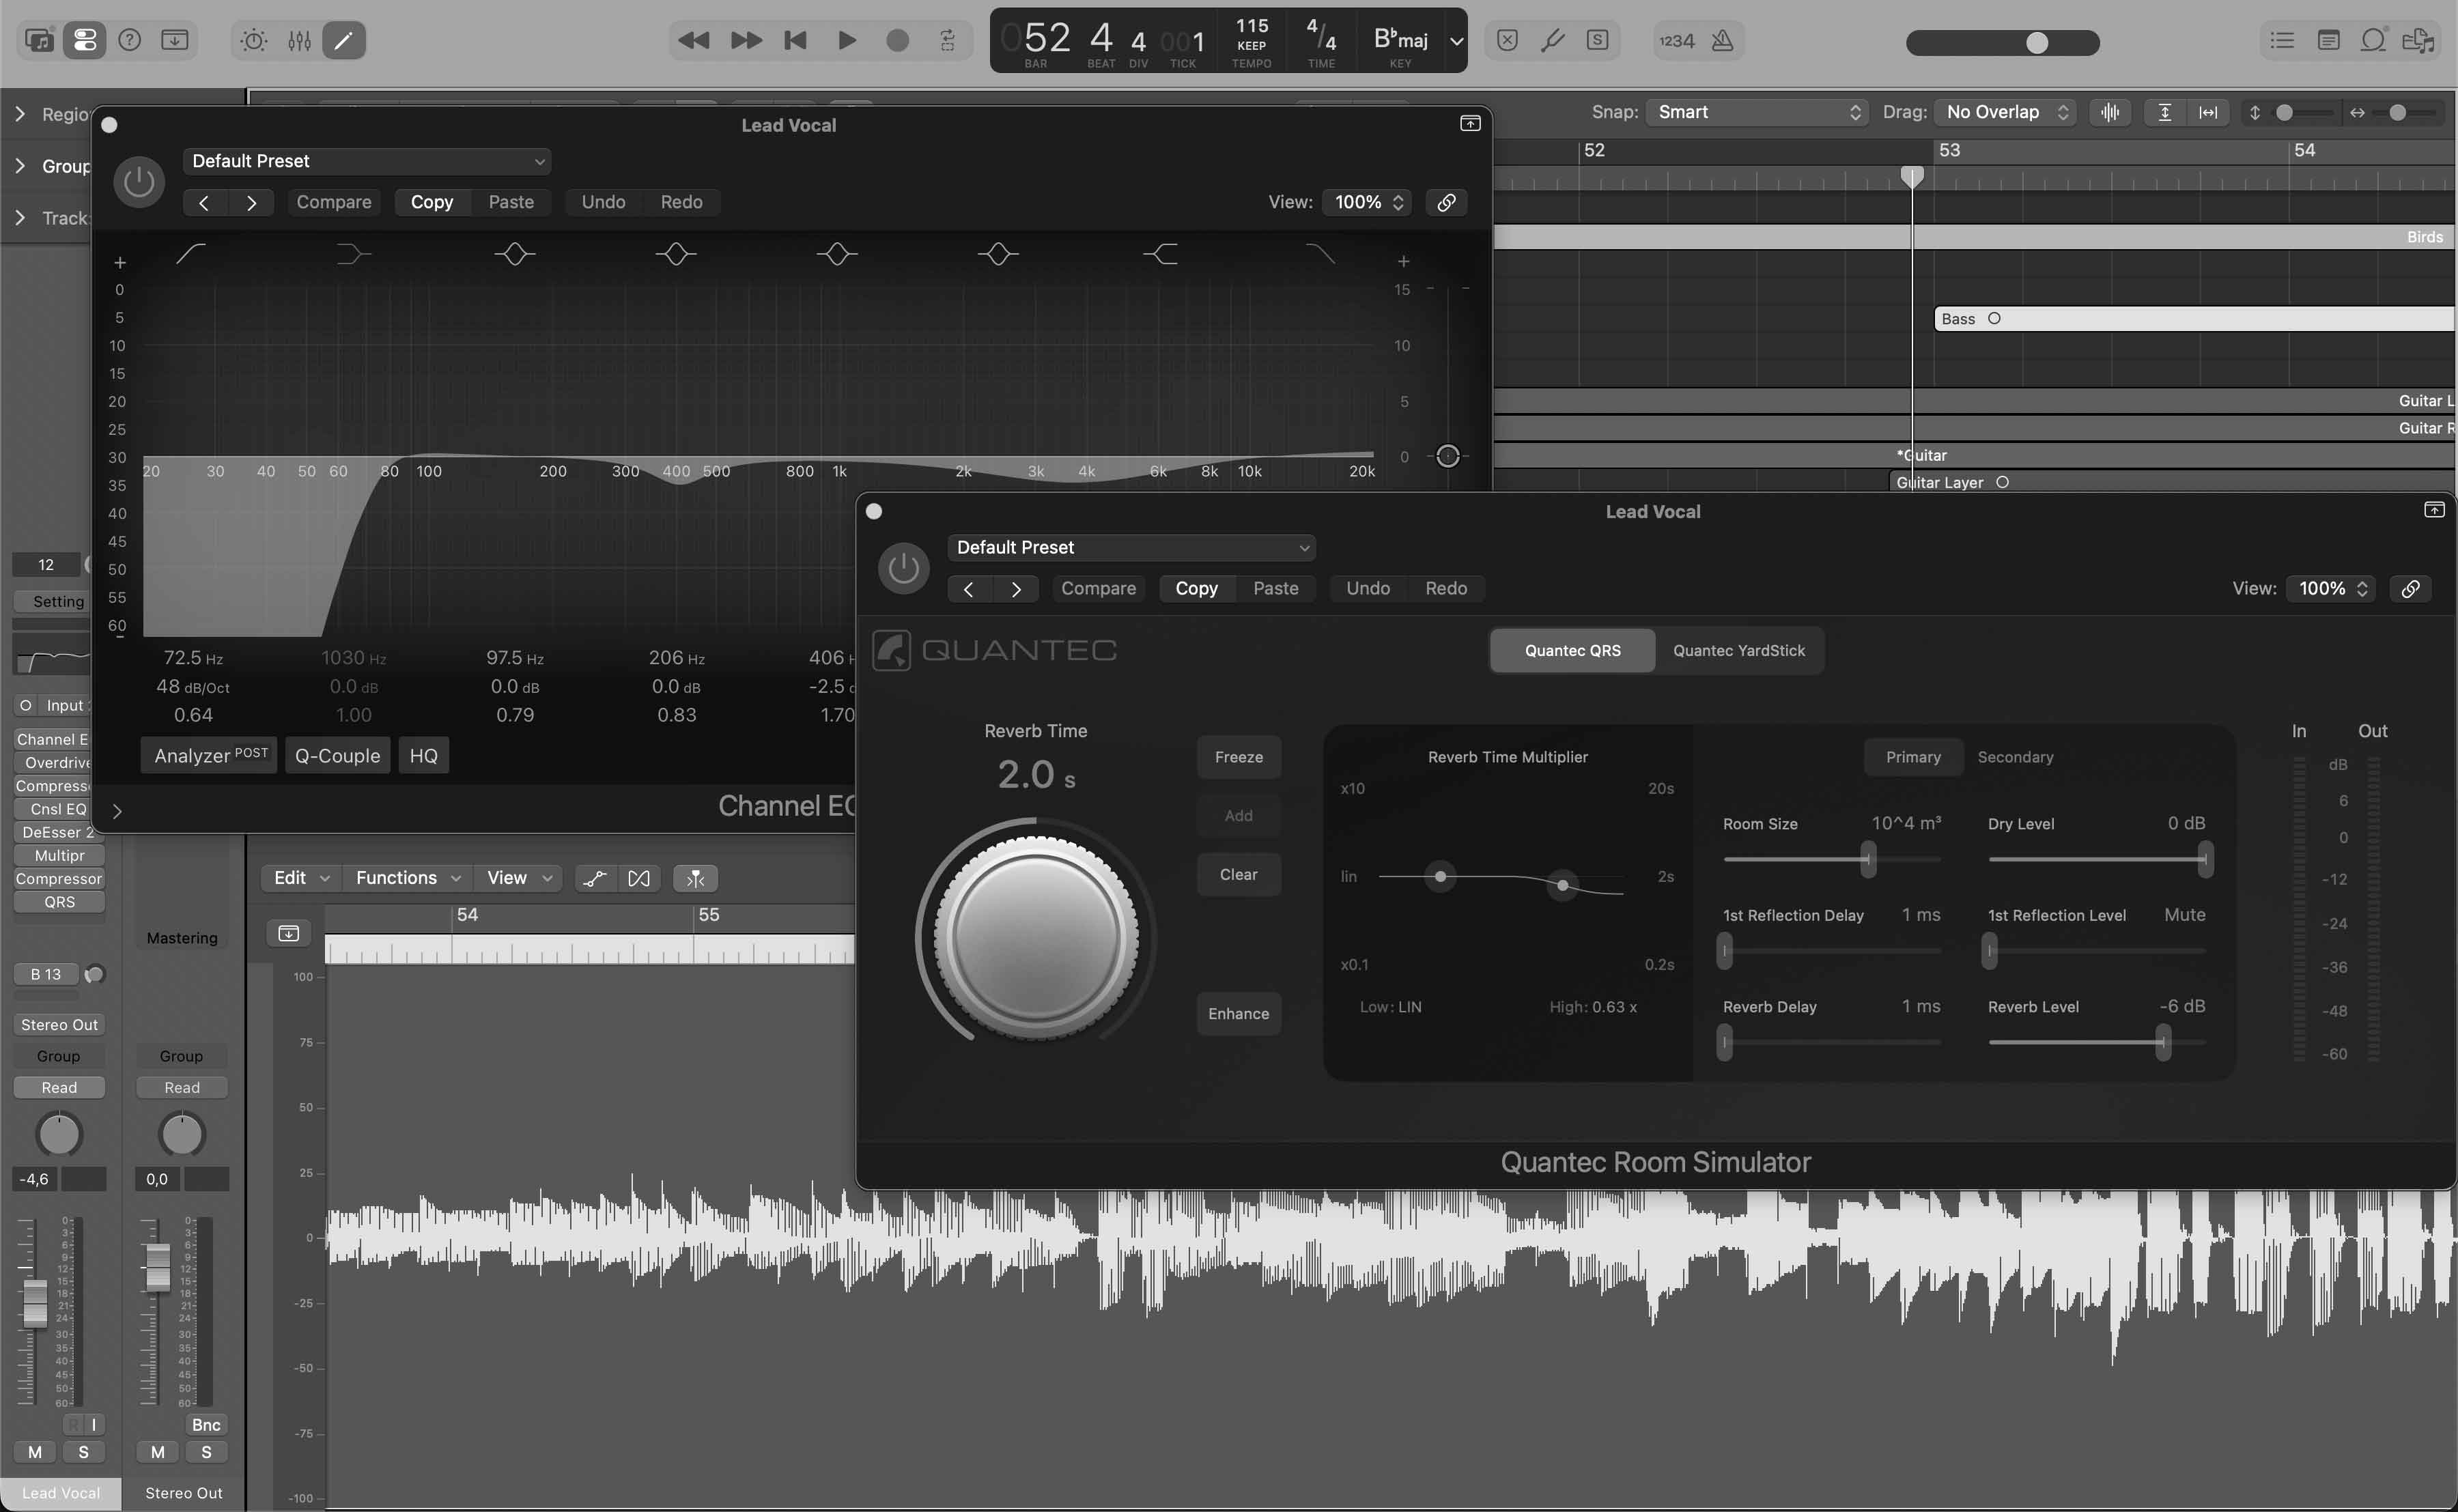The height and width of the screenshot is (1512, 2458).
Task: Expand the Groups inspector section
Action: coord(20,166)
